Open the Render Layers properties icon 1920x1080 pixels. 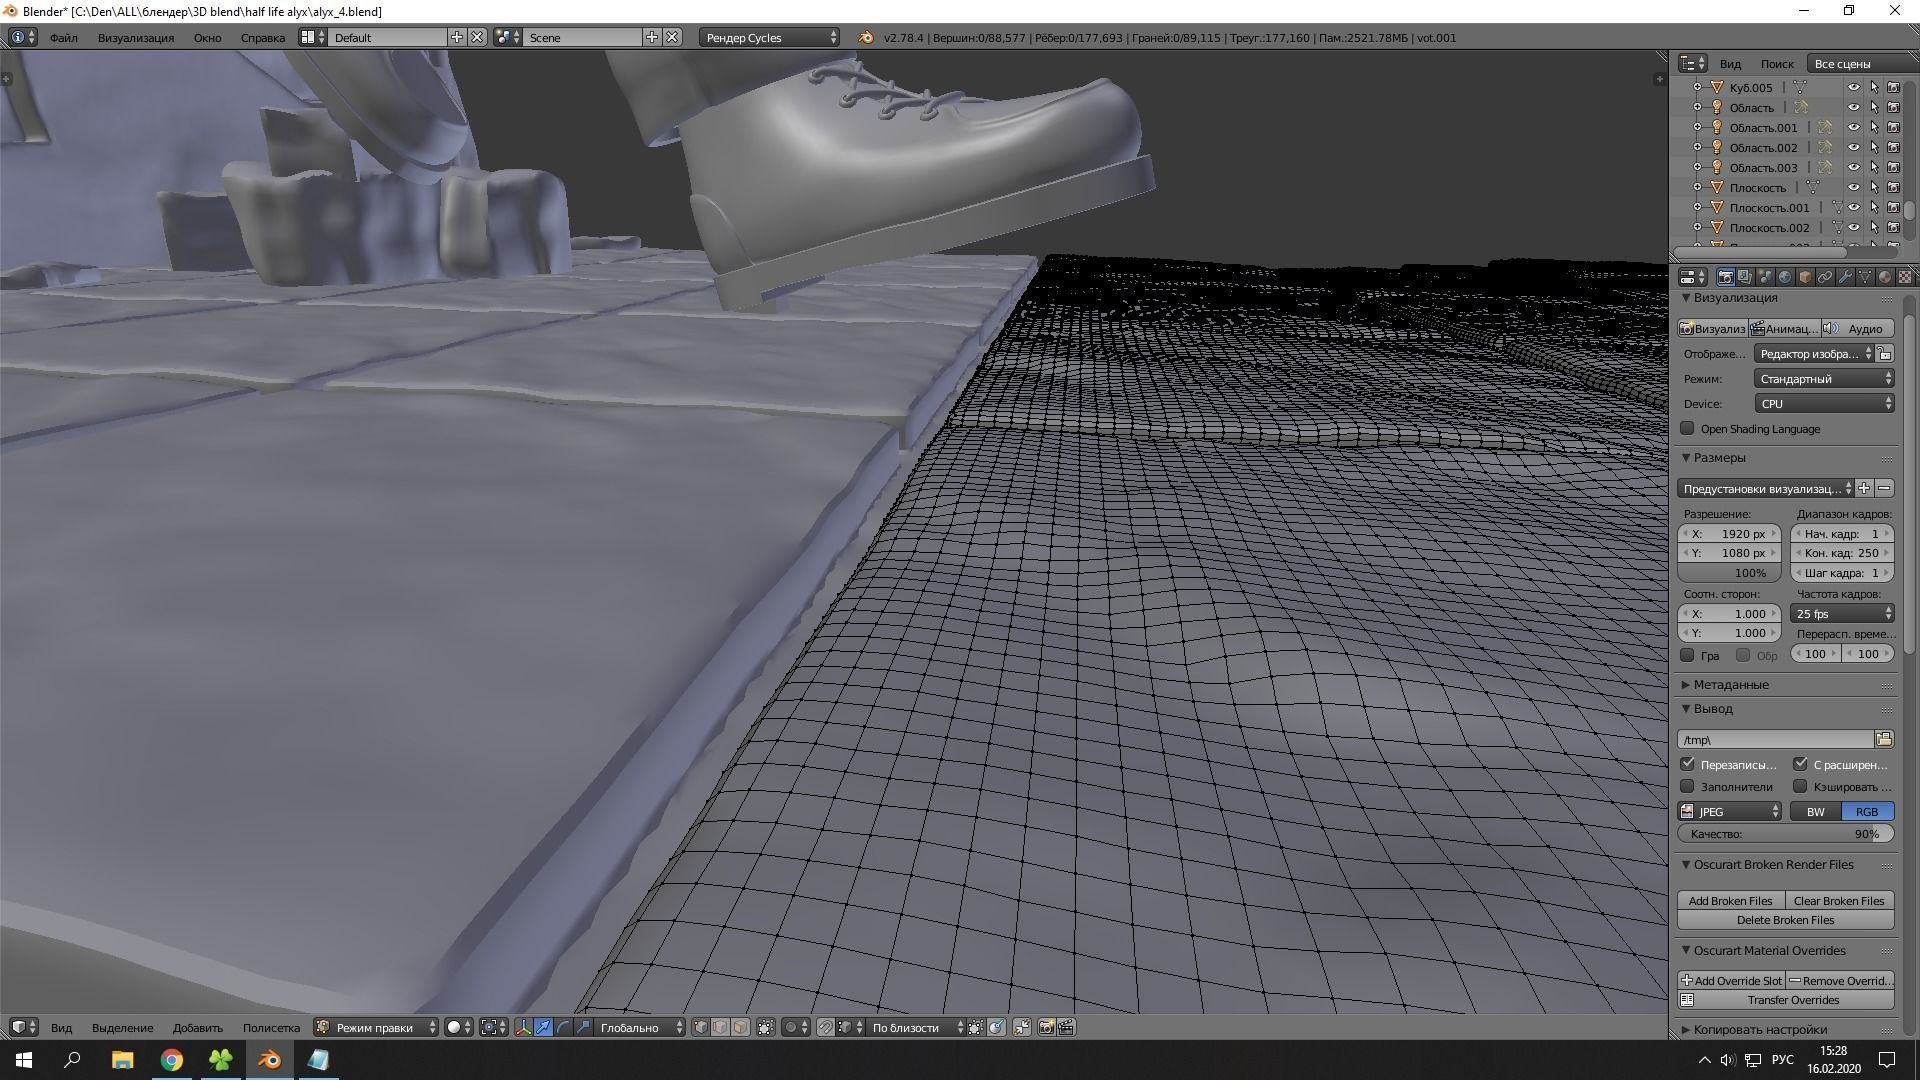1745,277
